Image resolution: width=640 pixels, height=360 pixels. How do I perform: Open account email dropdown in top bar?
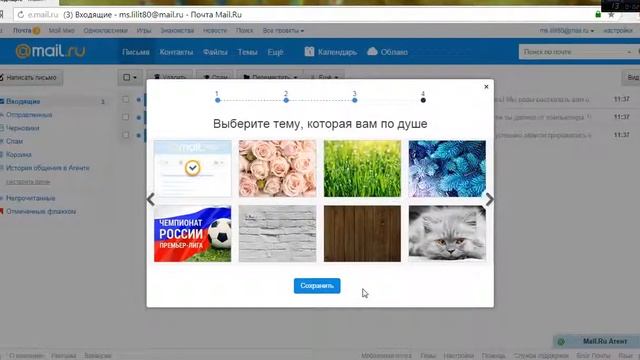567,31
